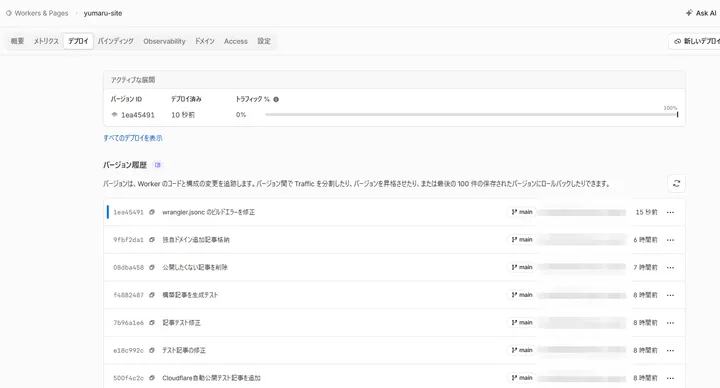Click active version ID 1ea45491
This screenshot has width=720, height=388.
point(138,115)
